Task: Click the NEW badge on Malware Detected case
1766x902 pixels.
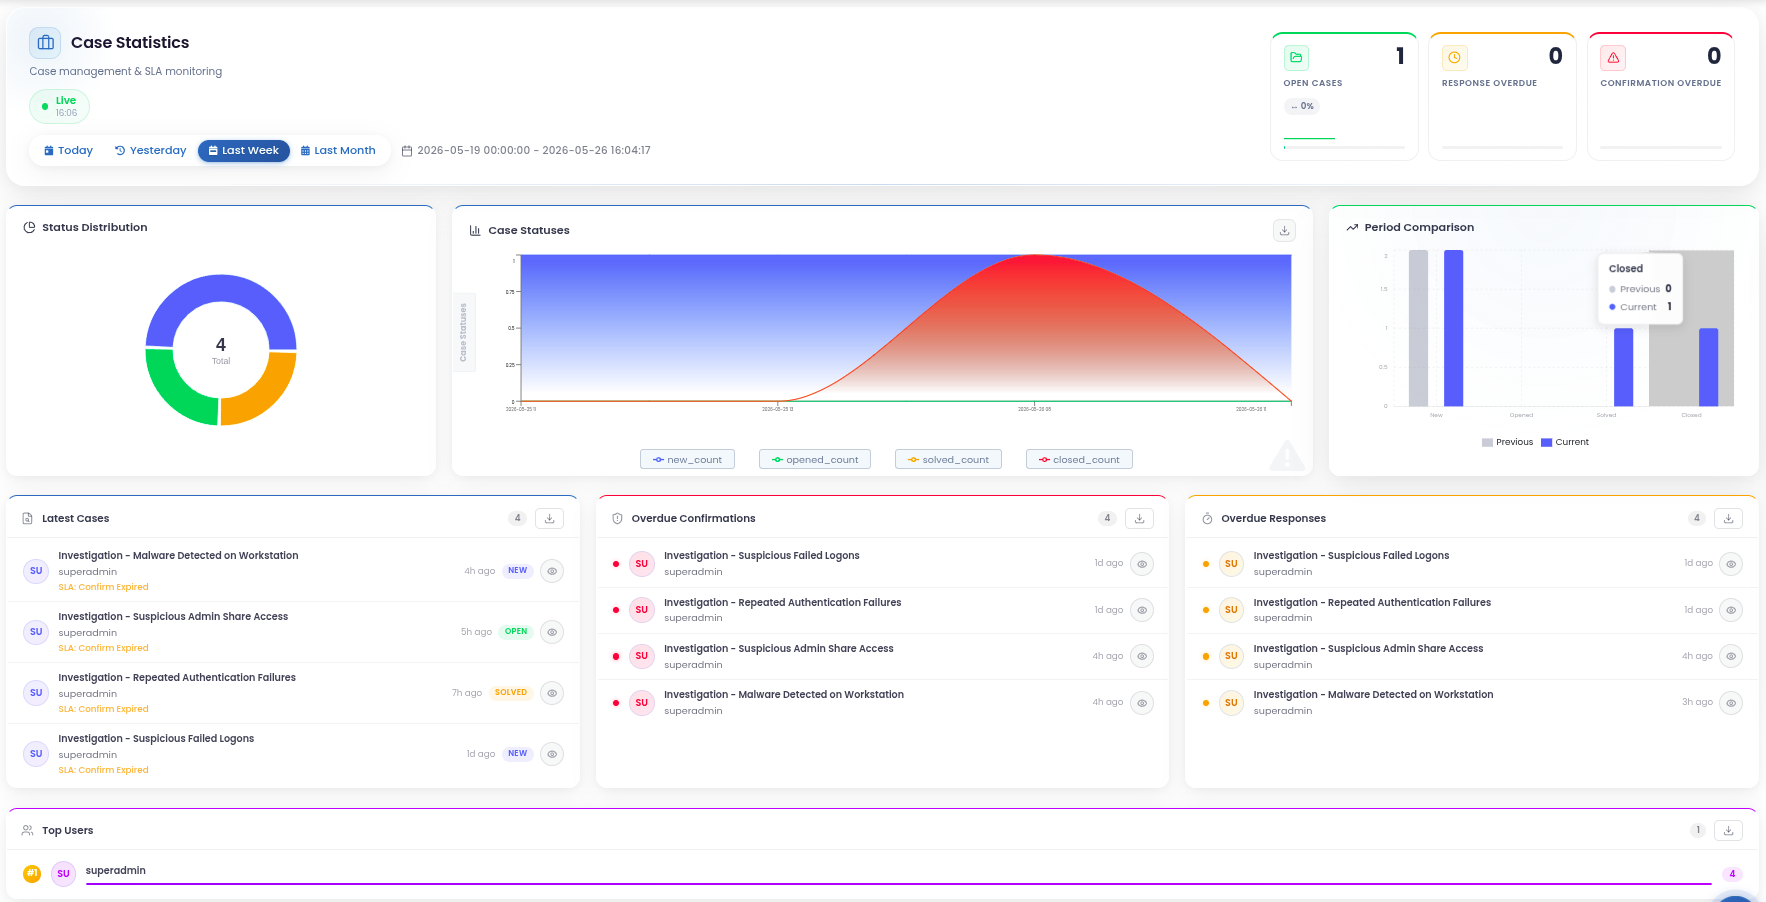Action: (518, 571)
